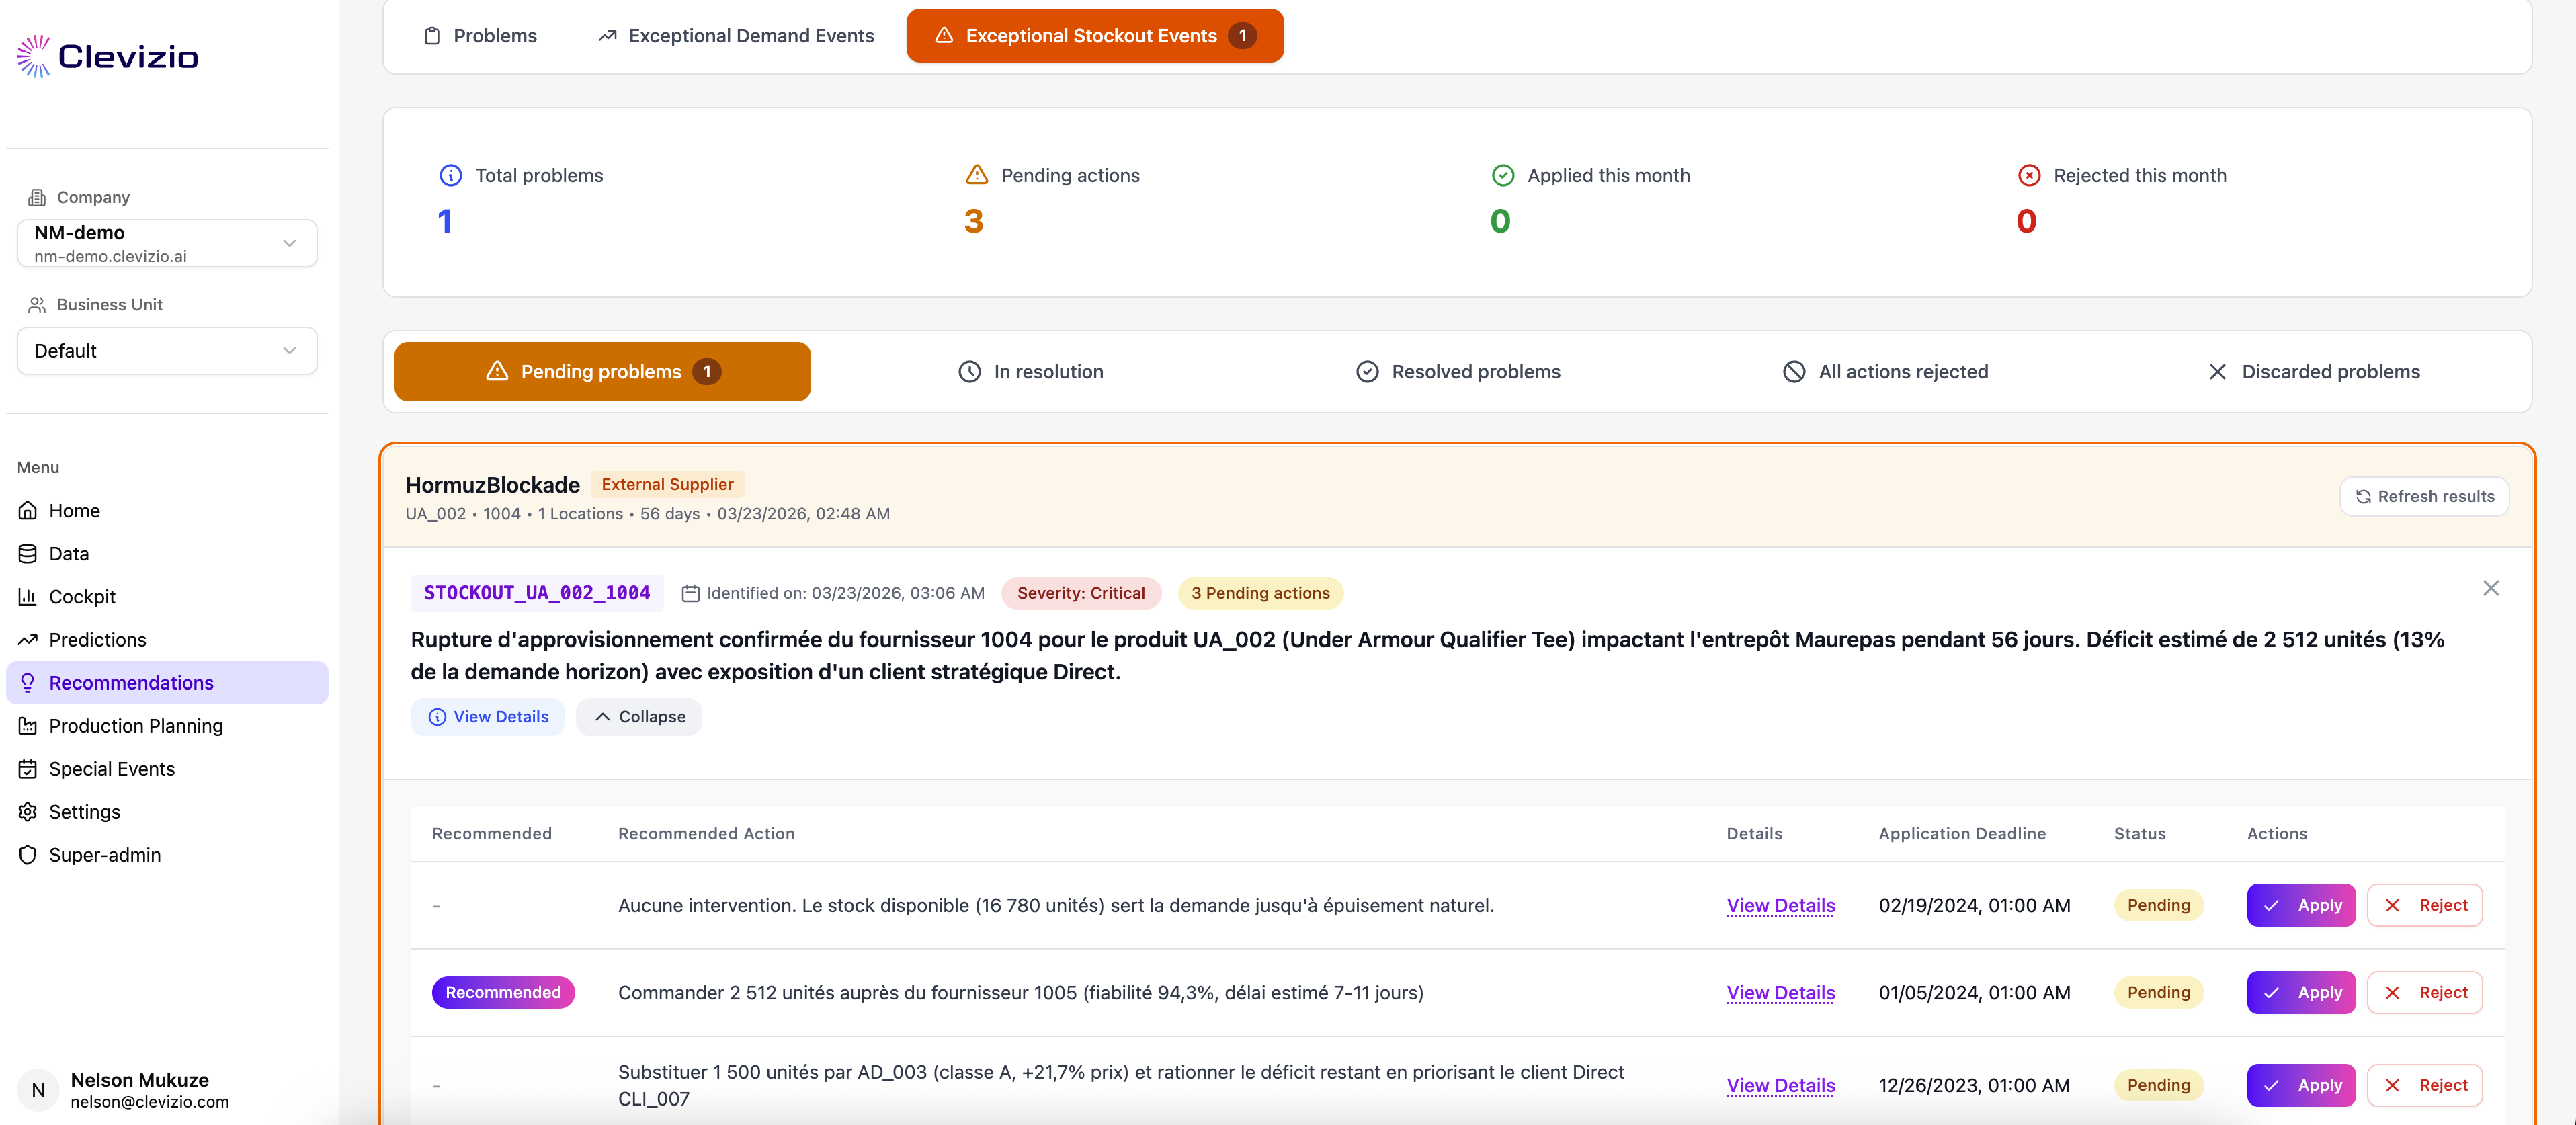Click the Cockpit chart icon
Viewport: 2576px width, 1125px height.
28,597
